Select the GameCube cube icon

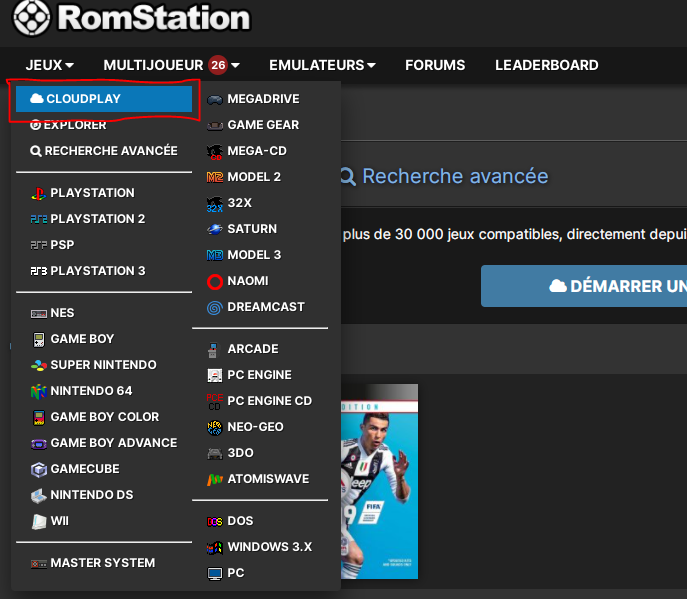[38, 469]
